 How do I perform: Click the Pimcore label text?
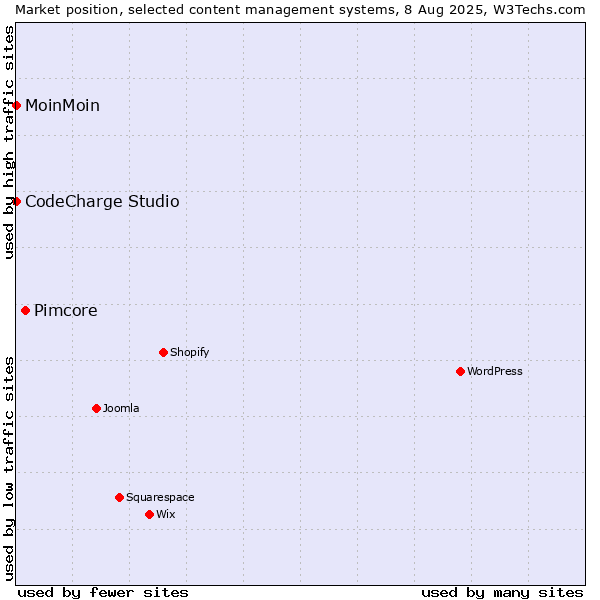65,310
